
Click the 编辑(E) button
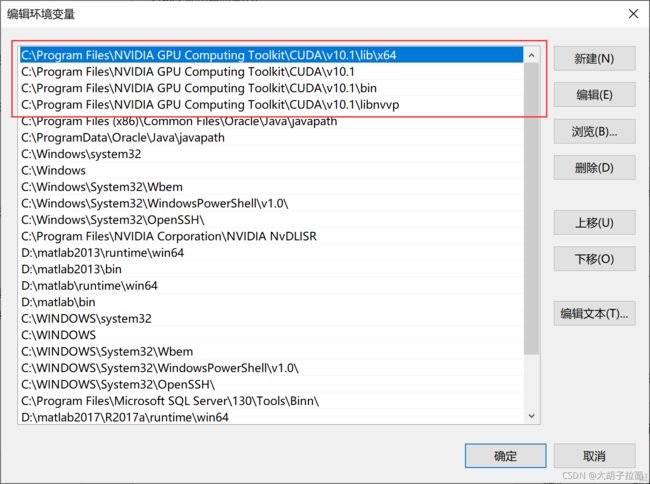point(594,95)
